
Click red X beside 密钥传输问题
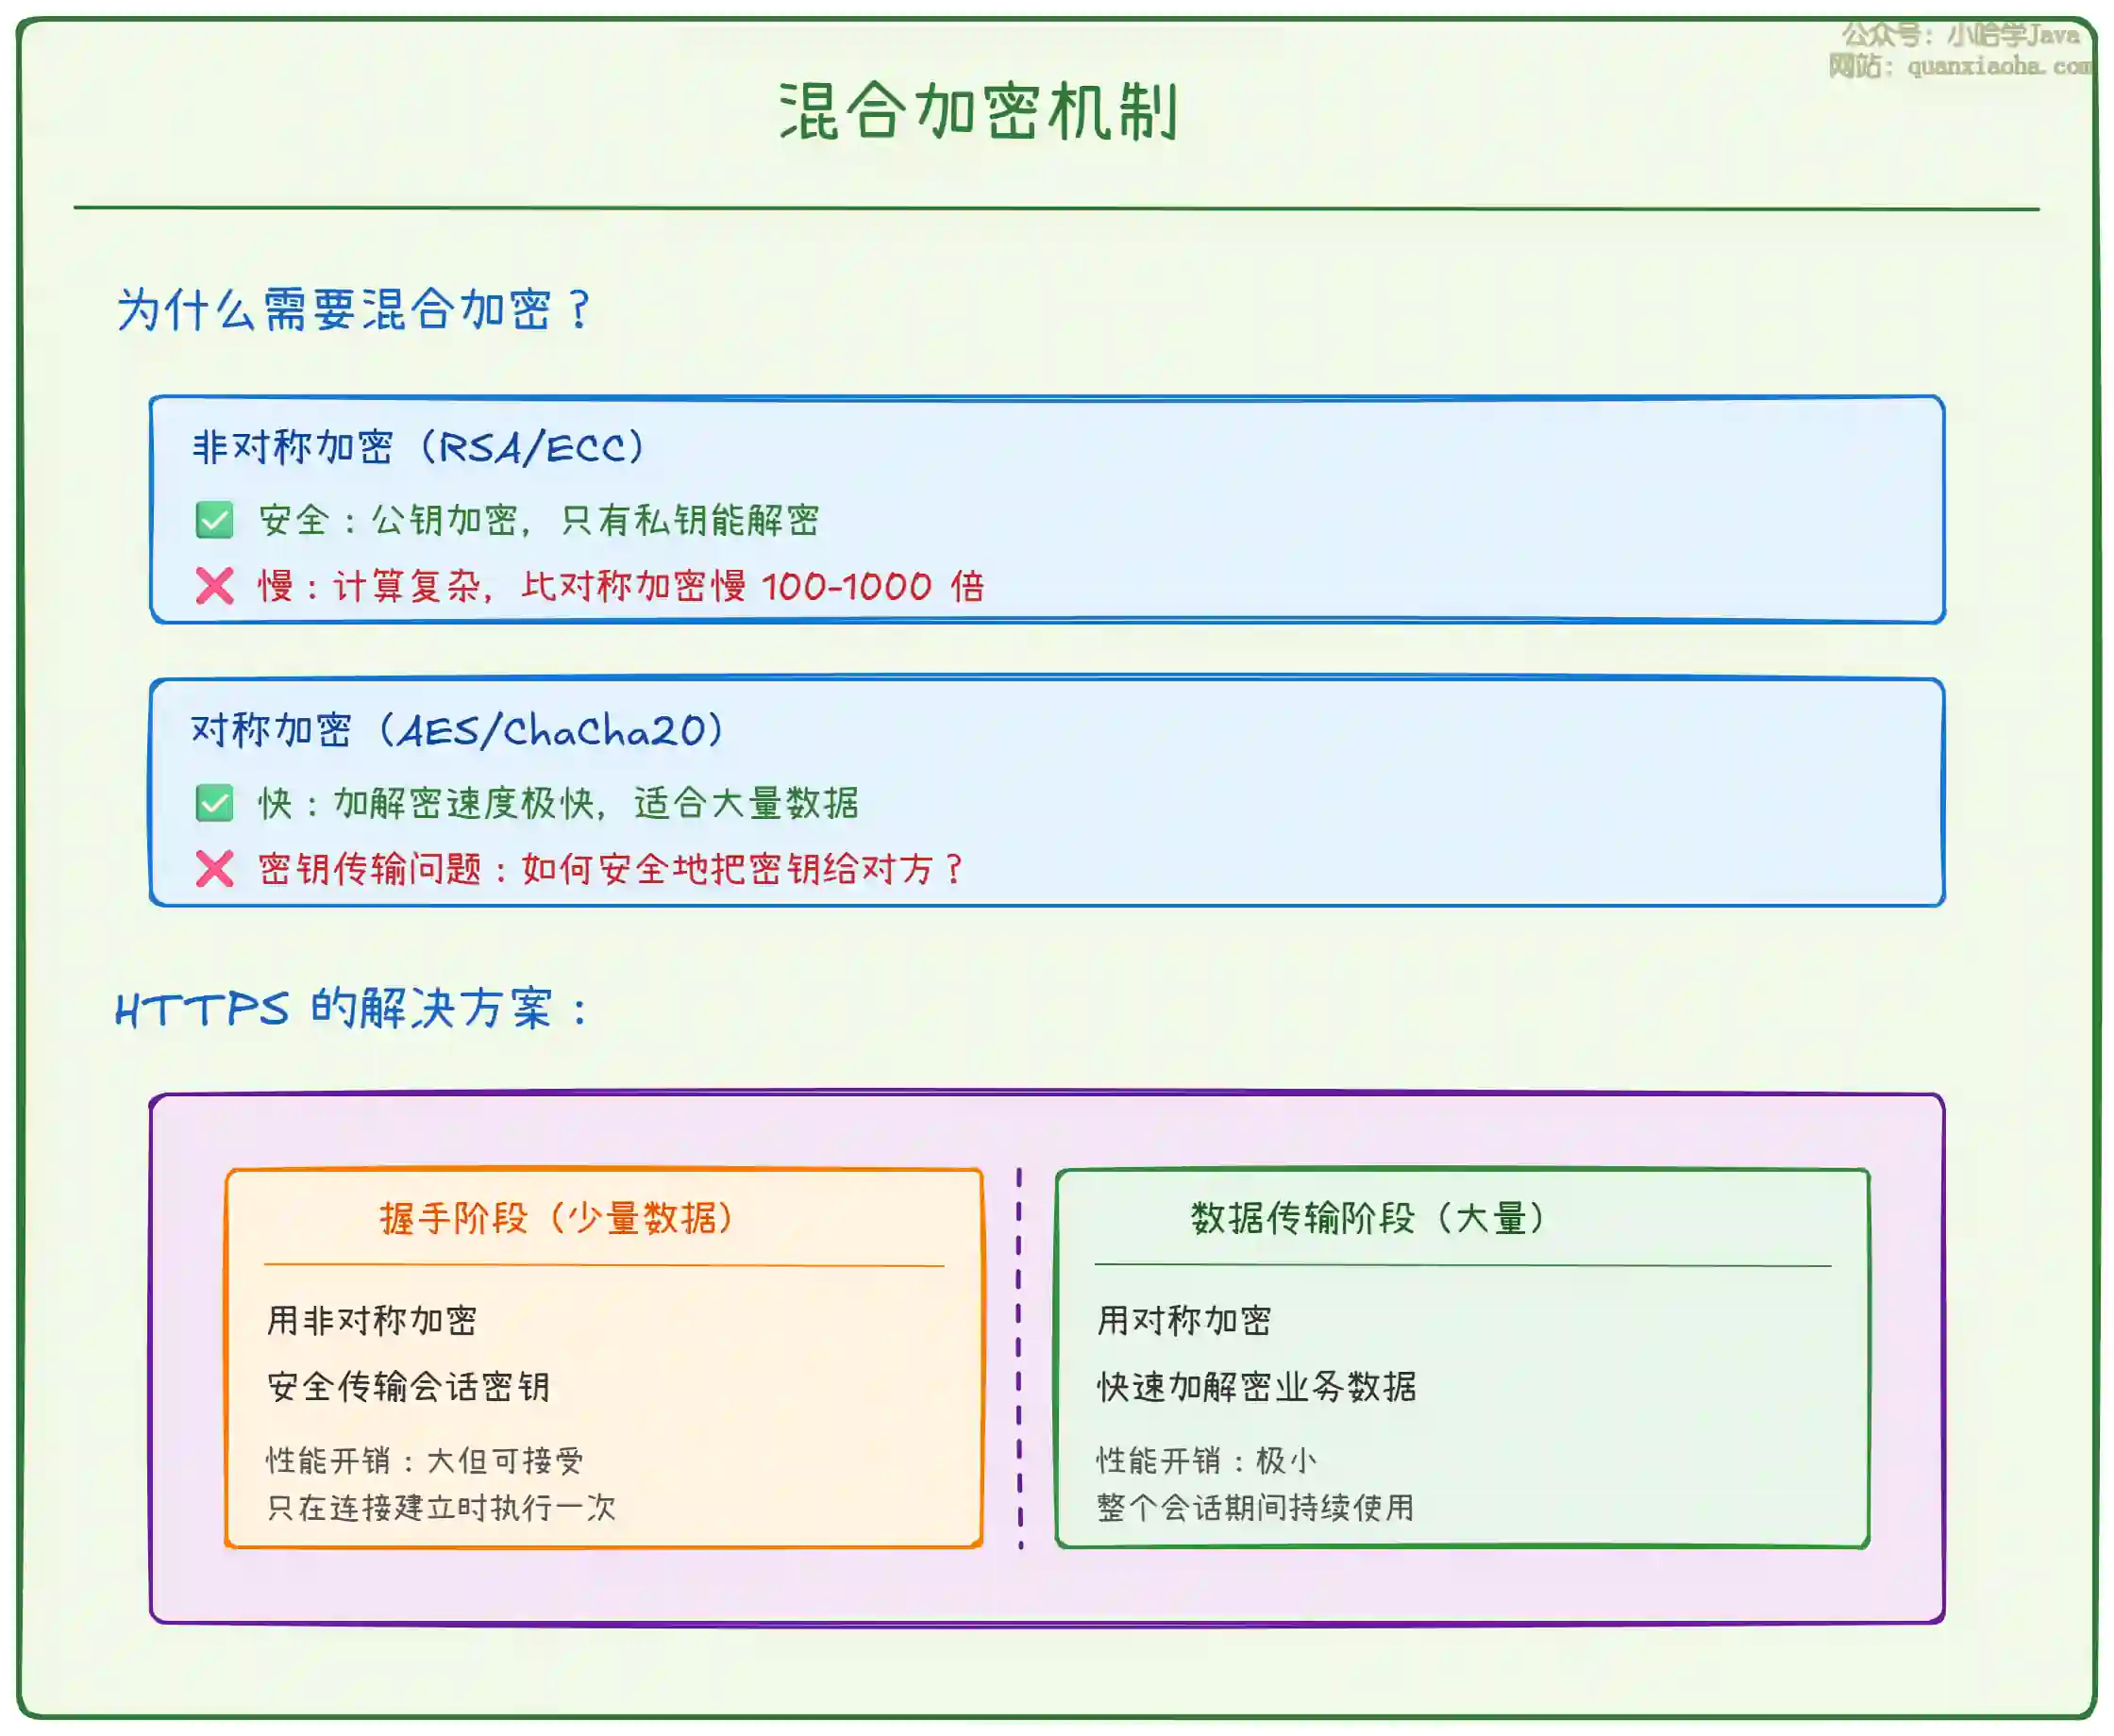[214, 869]
